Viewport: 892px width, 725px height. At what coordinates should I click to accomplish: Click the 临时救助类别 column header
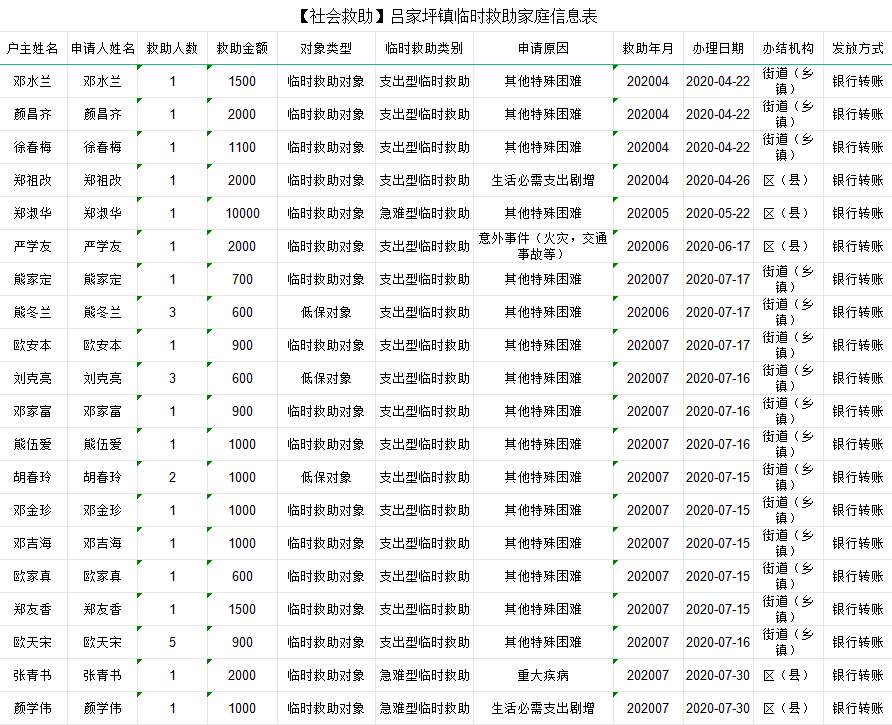click(424, 48)
